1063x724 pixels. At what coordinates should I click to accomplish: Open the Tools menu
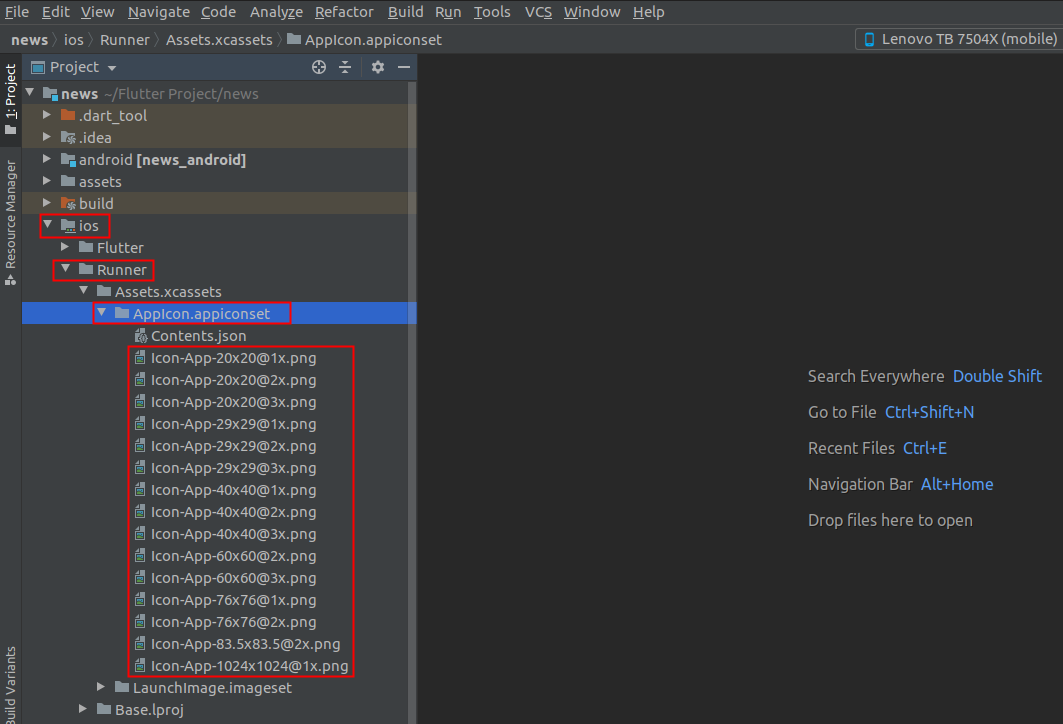(x=491, y=12)
